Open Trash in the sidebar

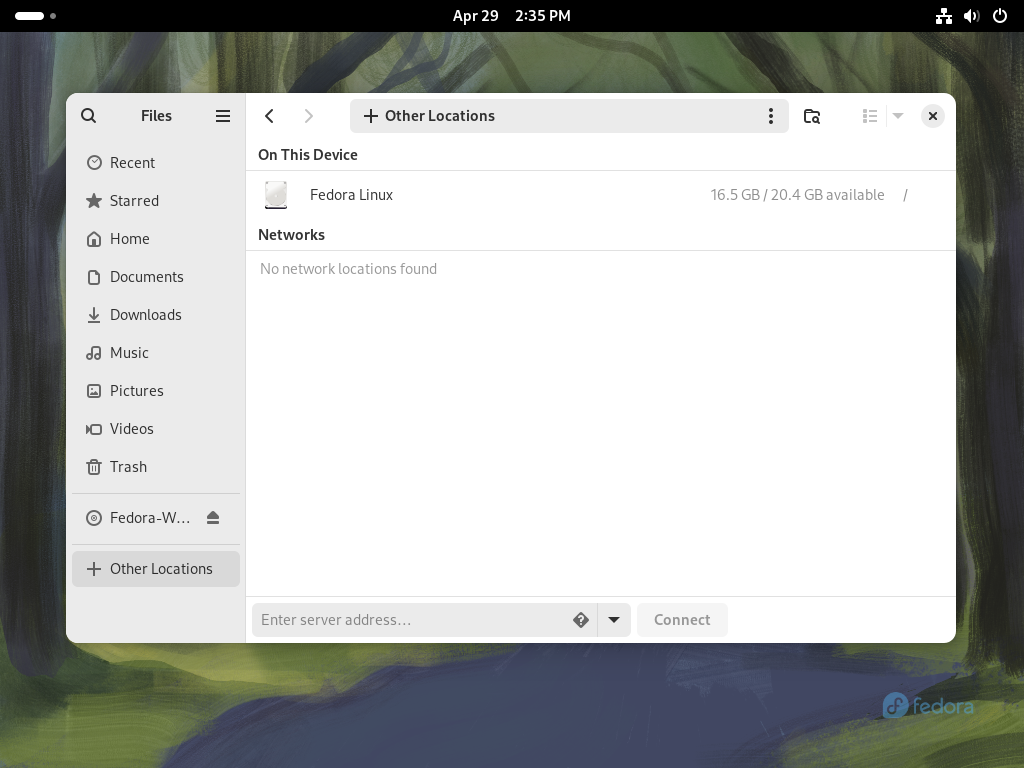click(156, 466)
